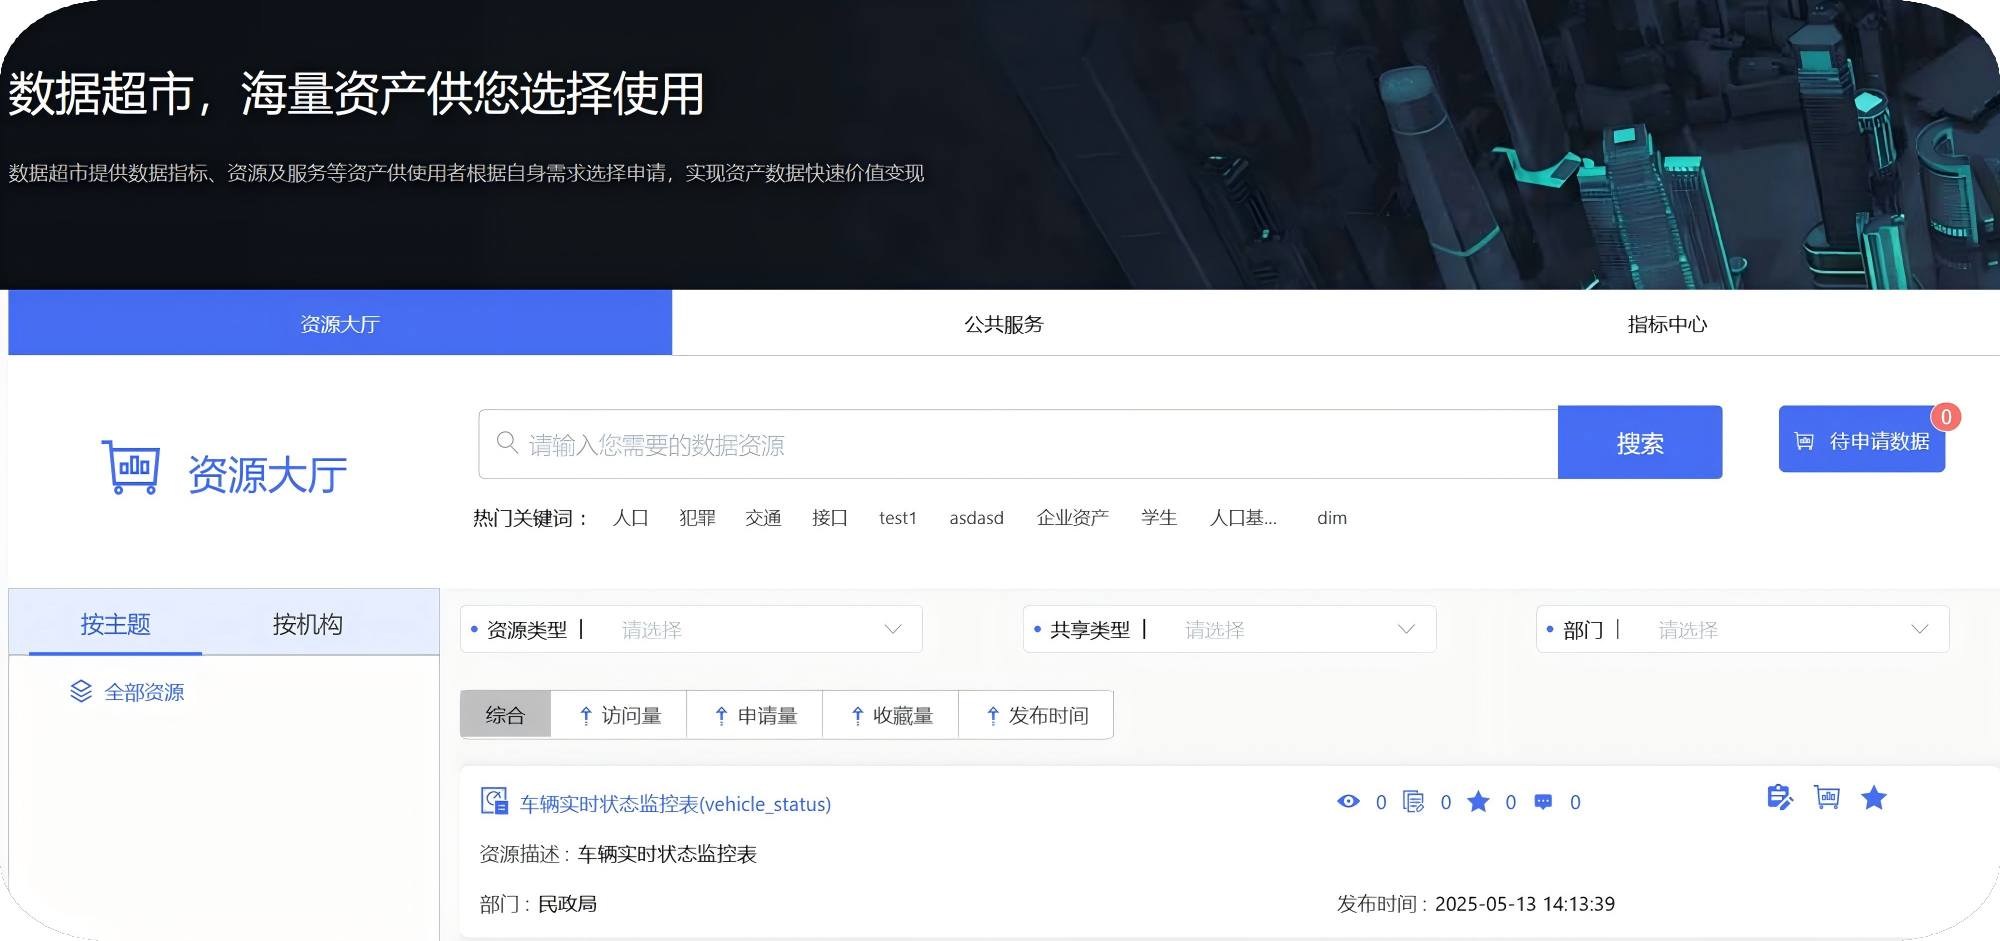This screenshot has height=941, width=2000.
Task: Click the eye view-count icon
Action: [1348, 802]
